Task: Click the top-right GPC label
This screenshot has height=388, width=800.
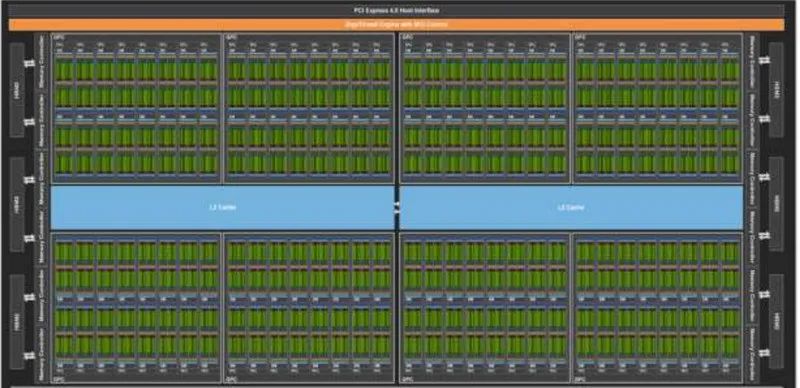Action: pos(579,37)
